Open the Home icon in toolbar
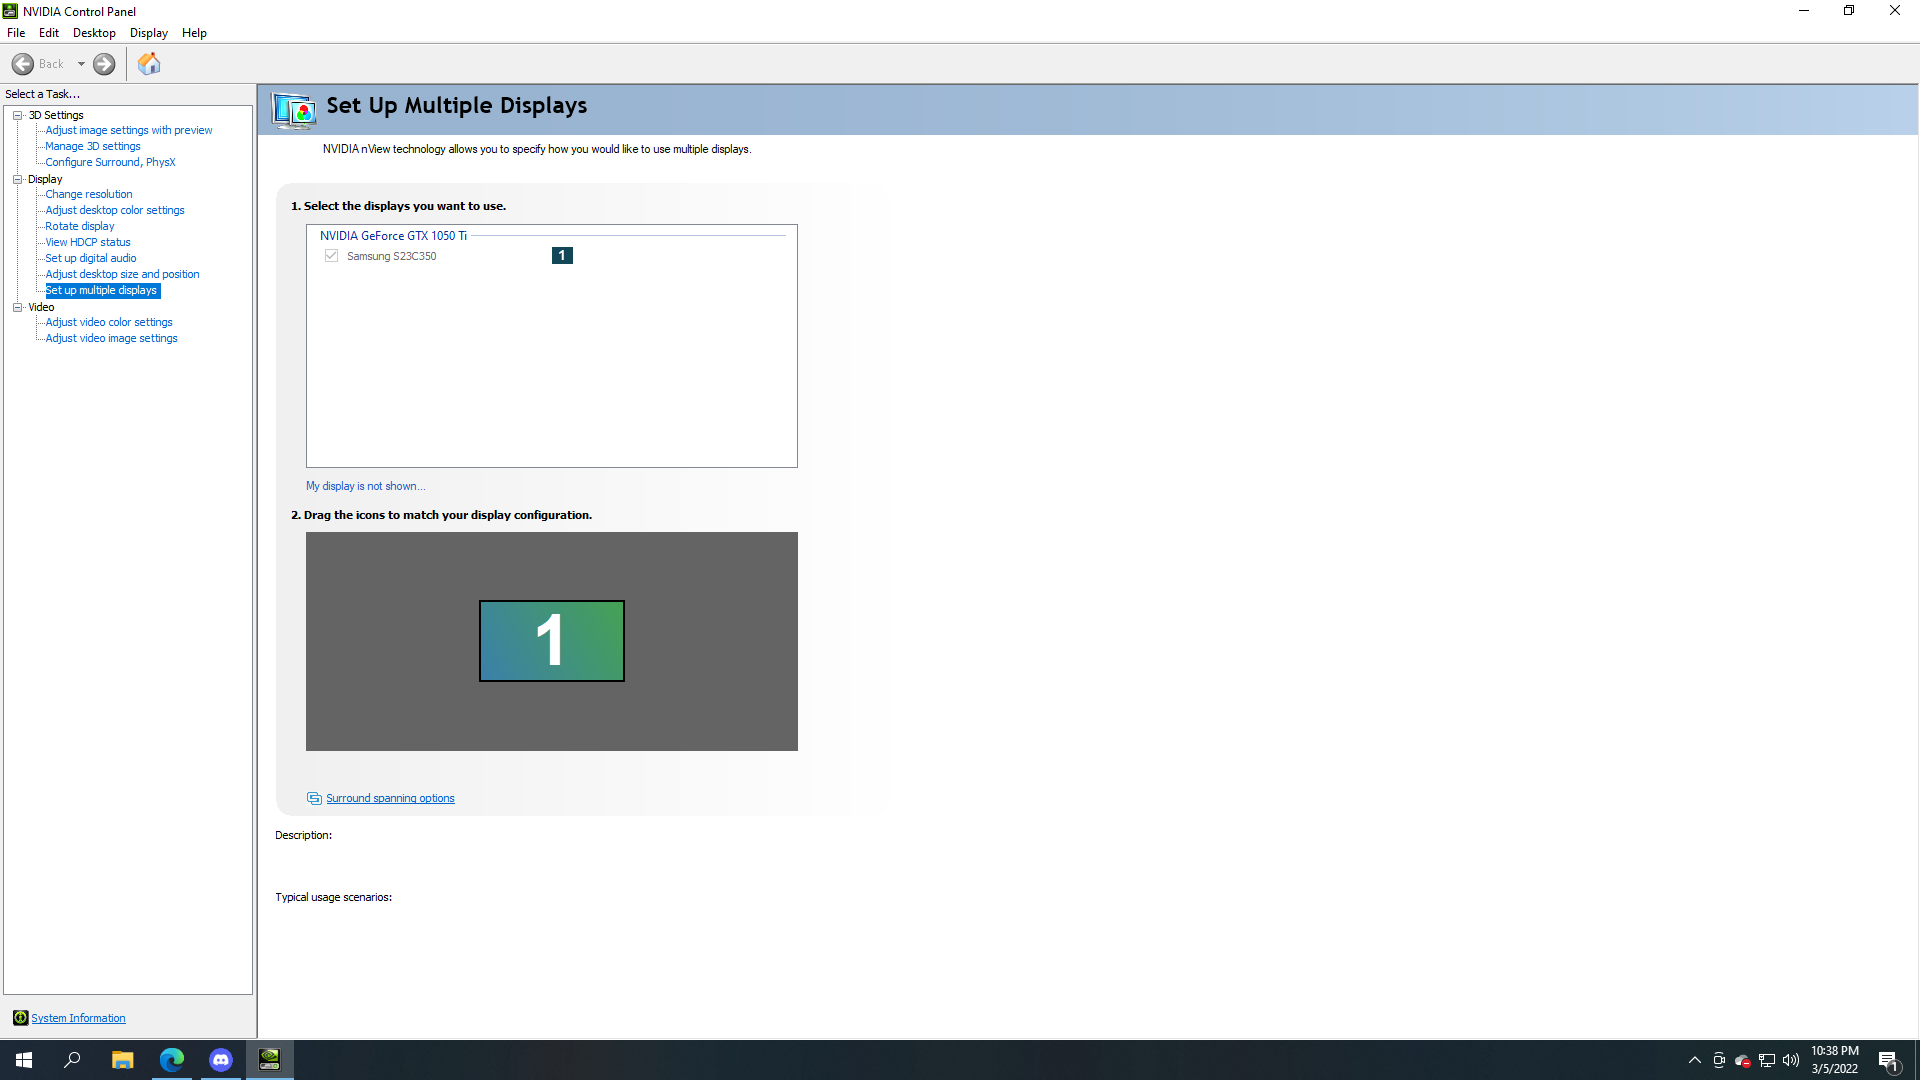 [149, 64]
